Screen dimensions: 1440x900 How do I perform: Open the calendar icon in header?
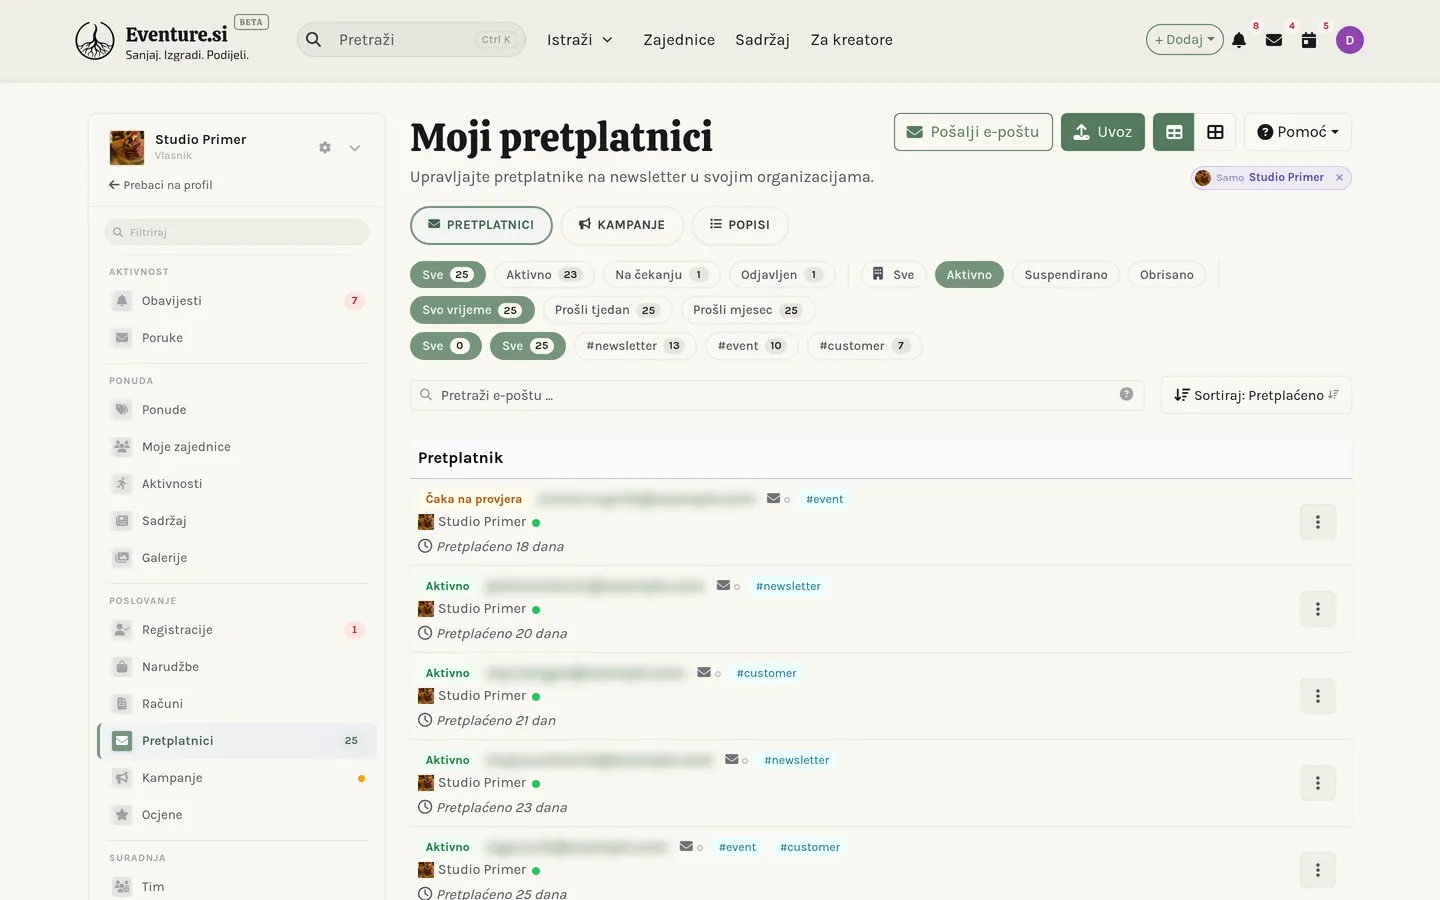click(x=1309, y=40)
